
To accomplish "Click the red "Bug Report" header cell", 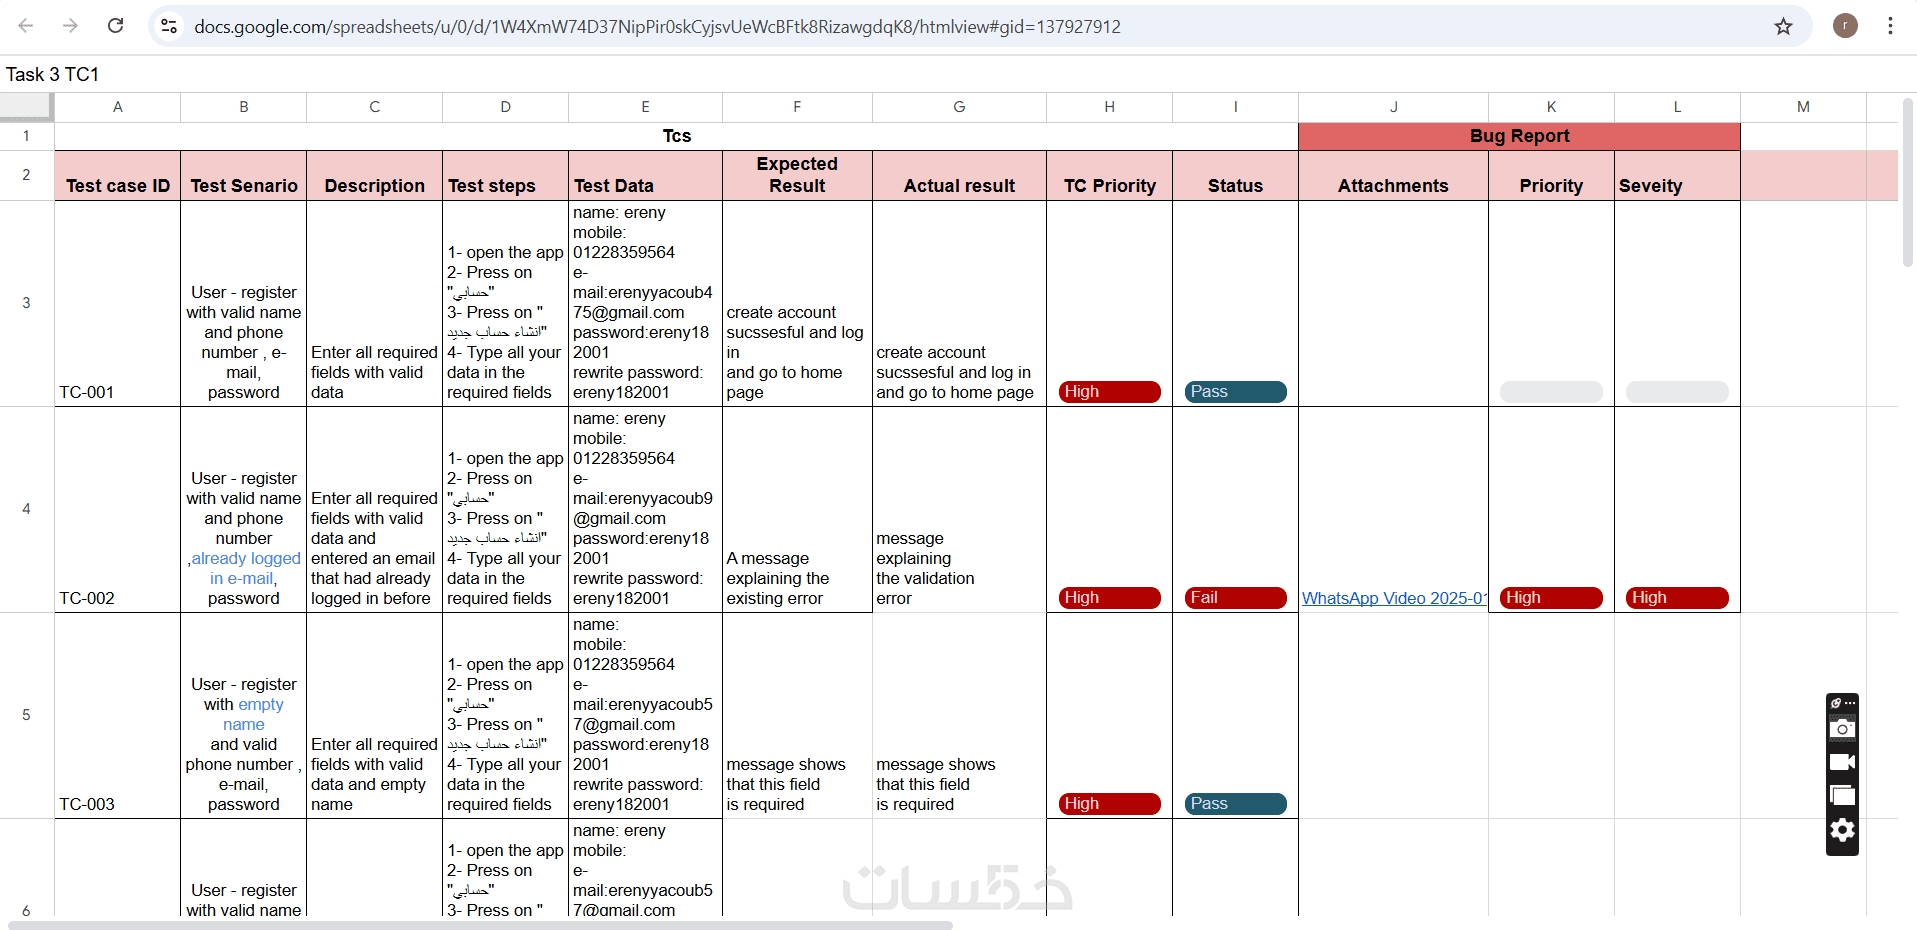I will tap(1520, 136).
